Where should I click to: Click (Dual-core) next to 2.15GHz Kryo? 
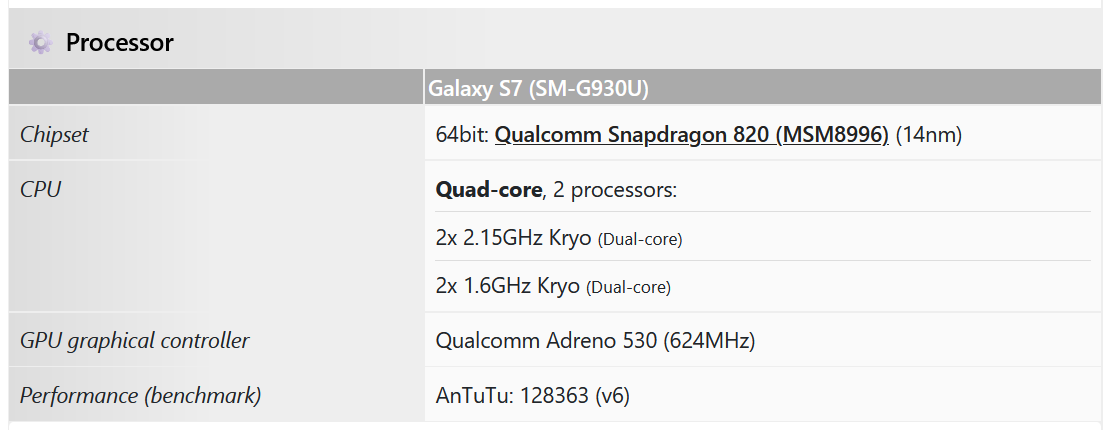click(x=640, y=239)
